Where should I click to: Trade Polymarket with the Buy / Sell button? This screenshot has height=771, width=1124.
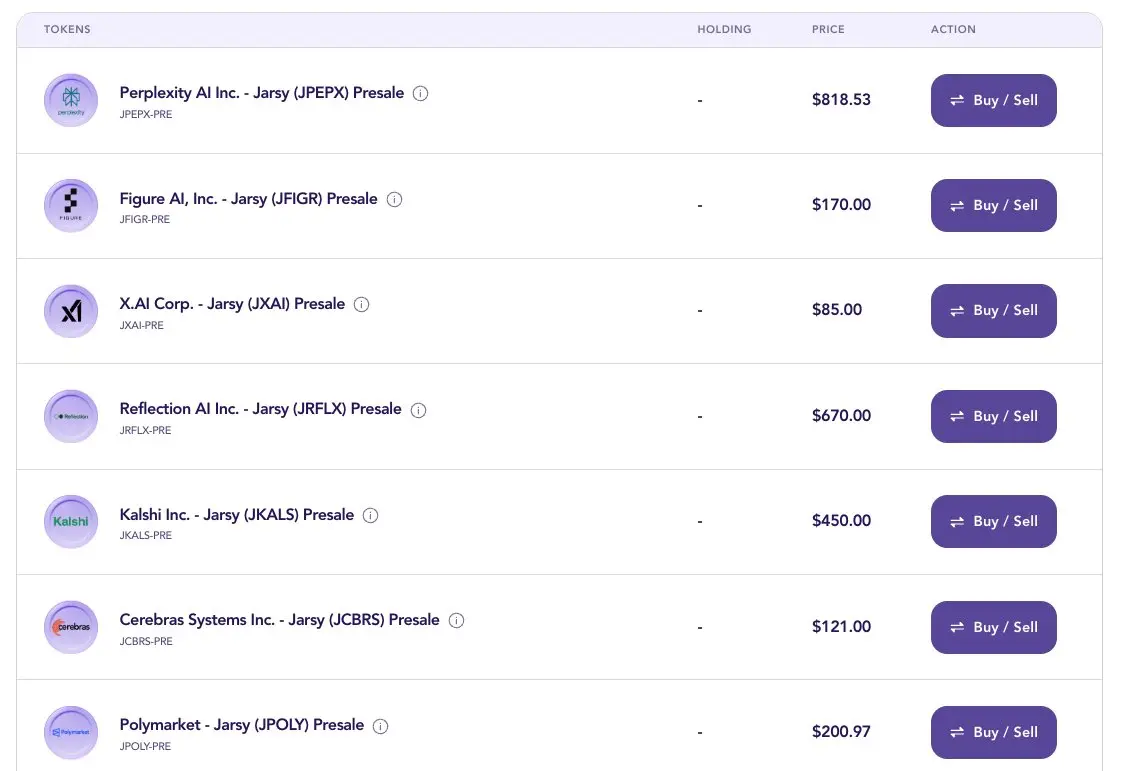coord(993,732)
